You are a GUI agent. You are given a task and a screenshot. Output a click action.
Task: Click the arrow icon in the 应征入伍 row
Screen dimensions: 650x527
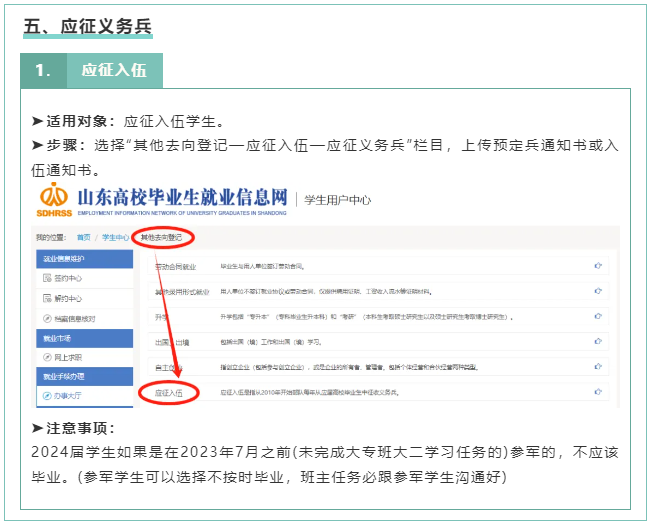tap(598, 393)
